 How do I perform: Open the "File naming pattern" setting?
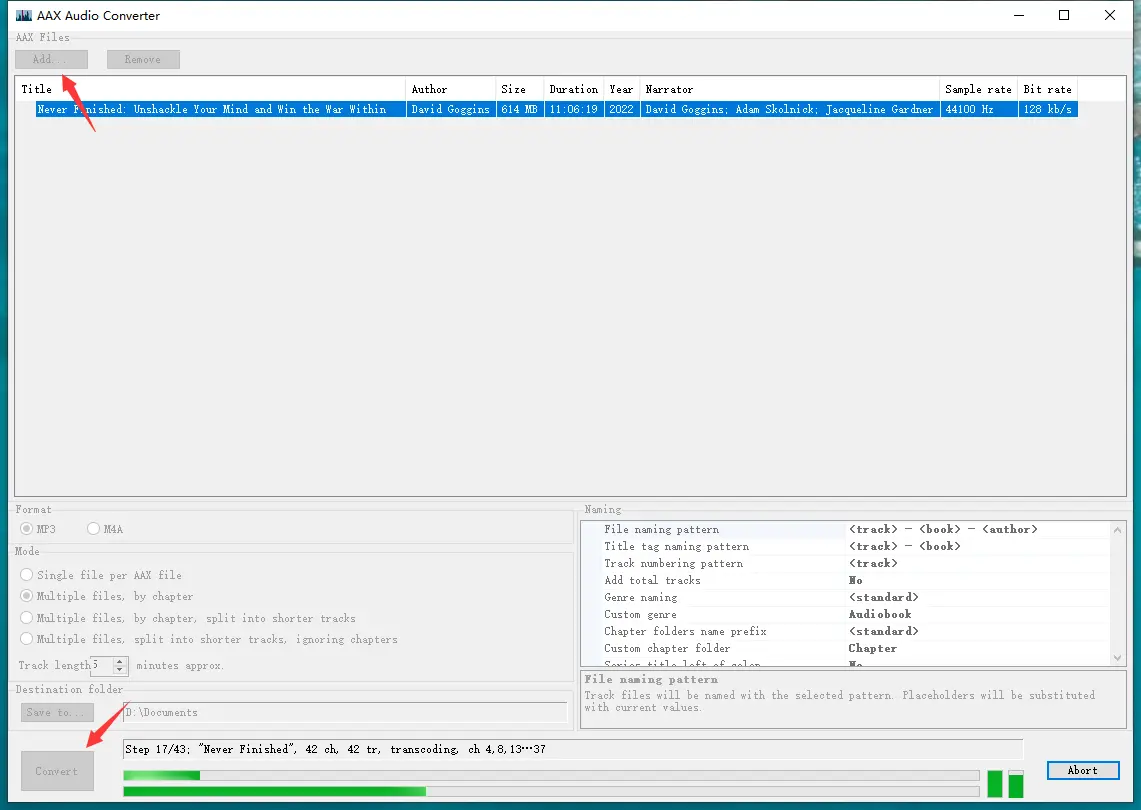(700, 529)
